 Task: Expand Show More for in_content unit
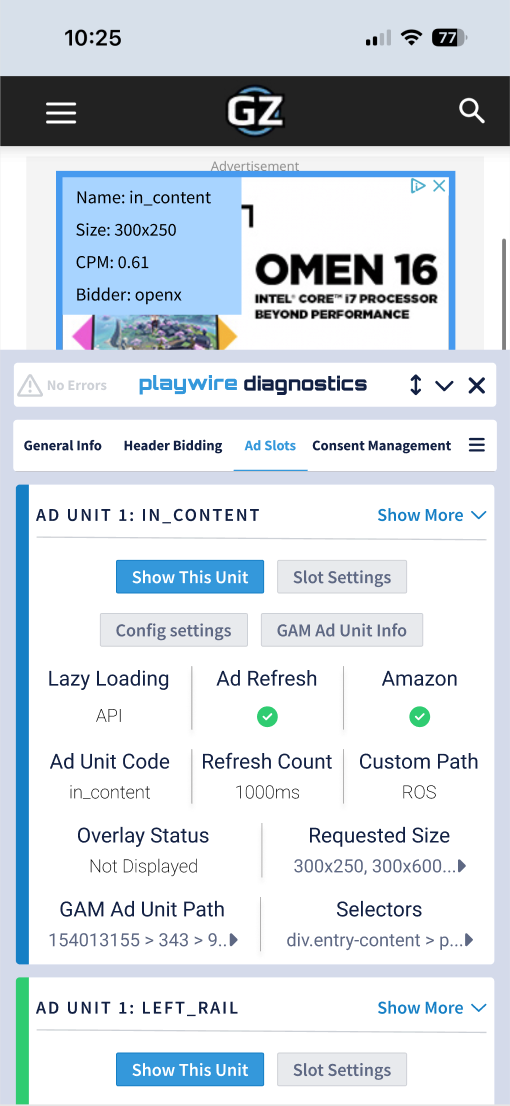pyautogui.click(x=432, y=515)
